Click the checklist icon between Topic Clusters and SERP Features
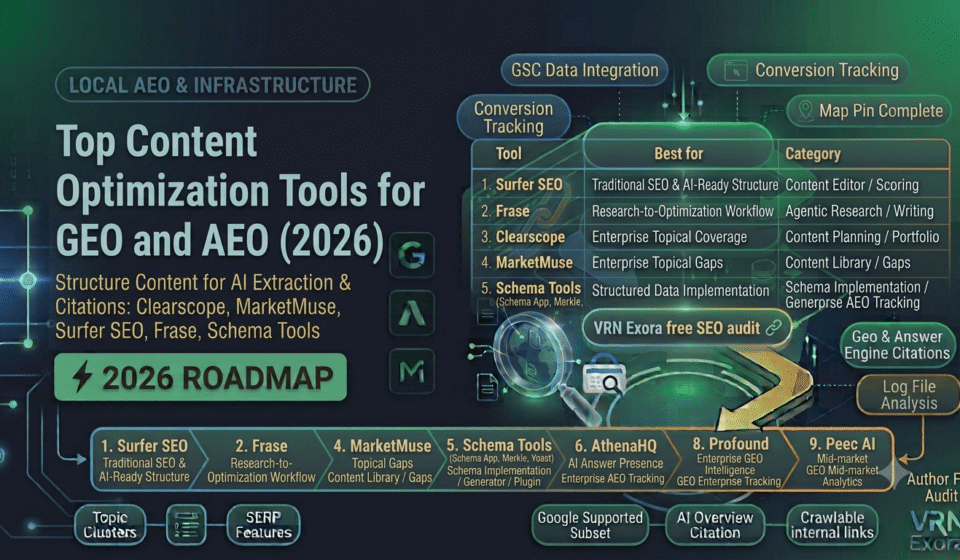This screenshot has width=960, height=560. tap(186, 525)
